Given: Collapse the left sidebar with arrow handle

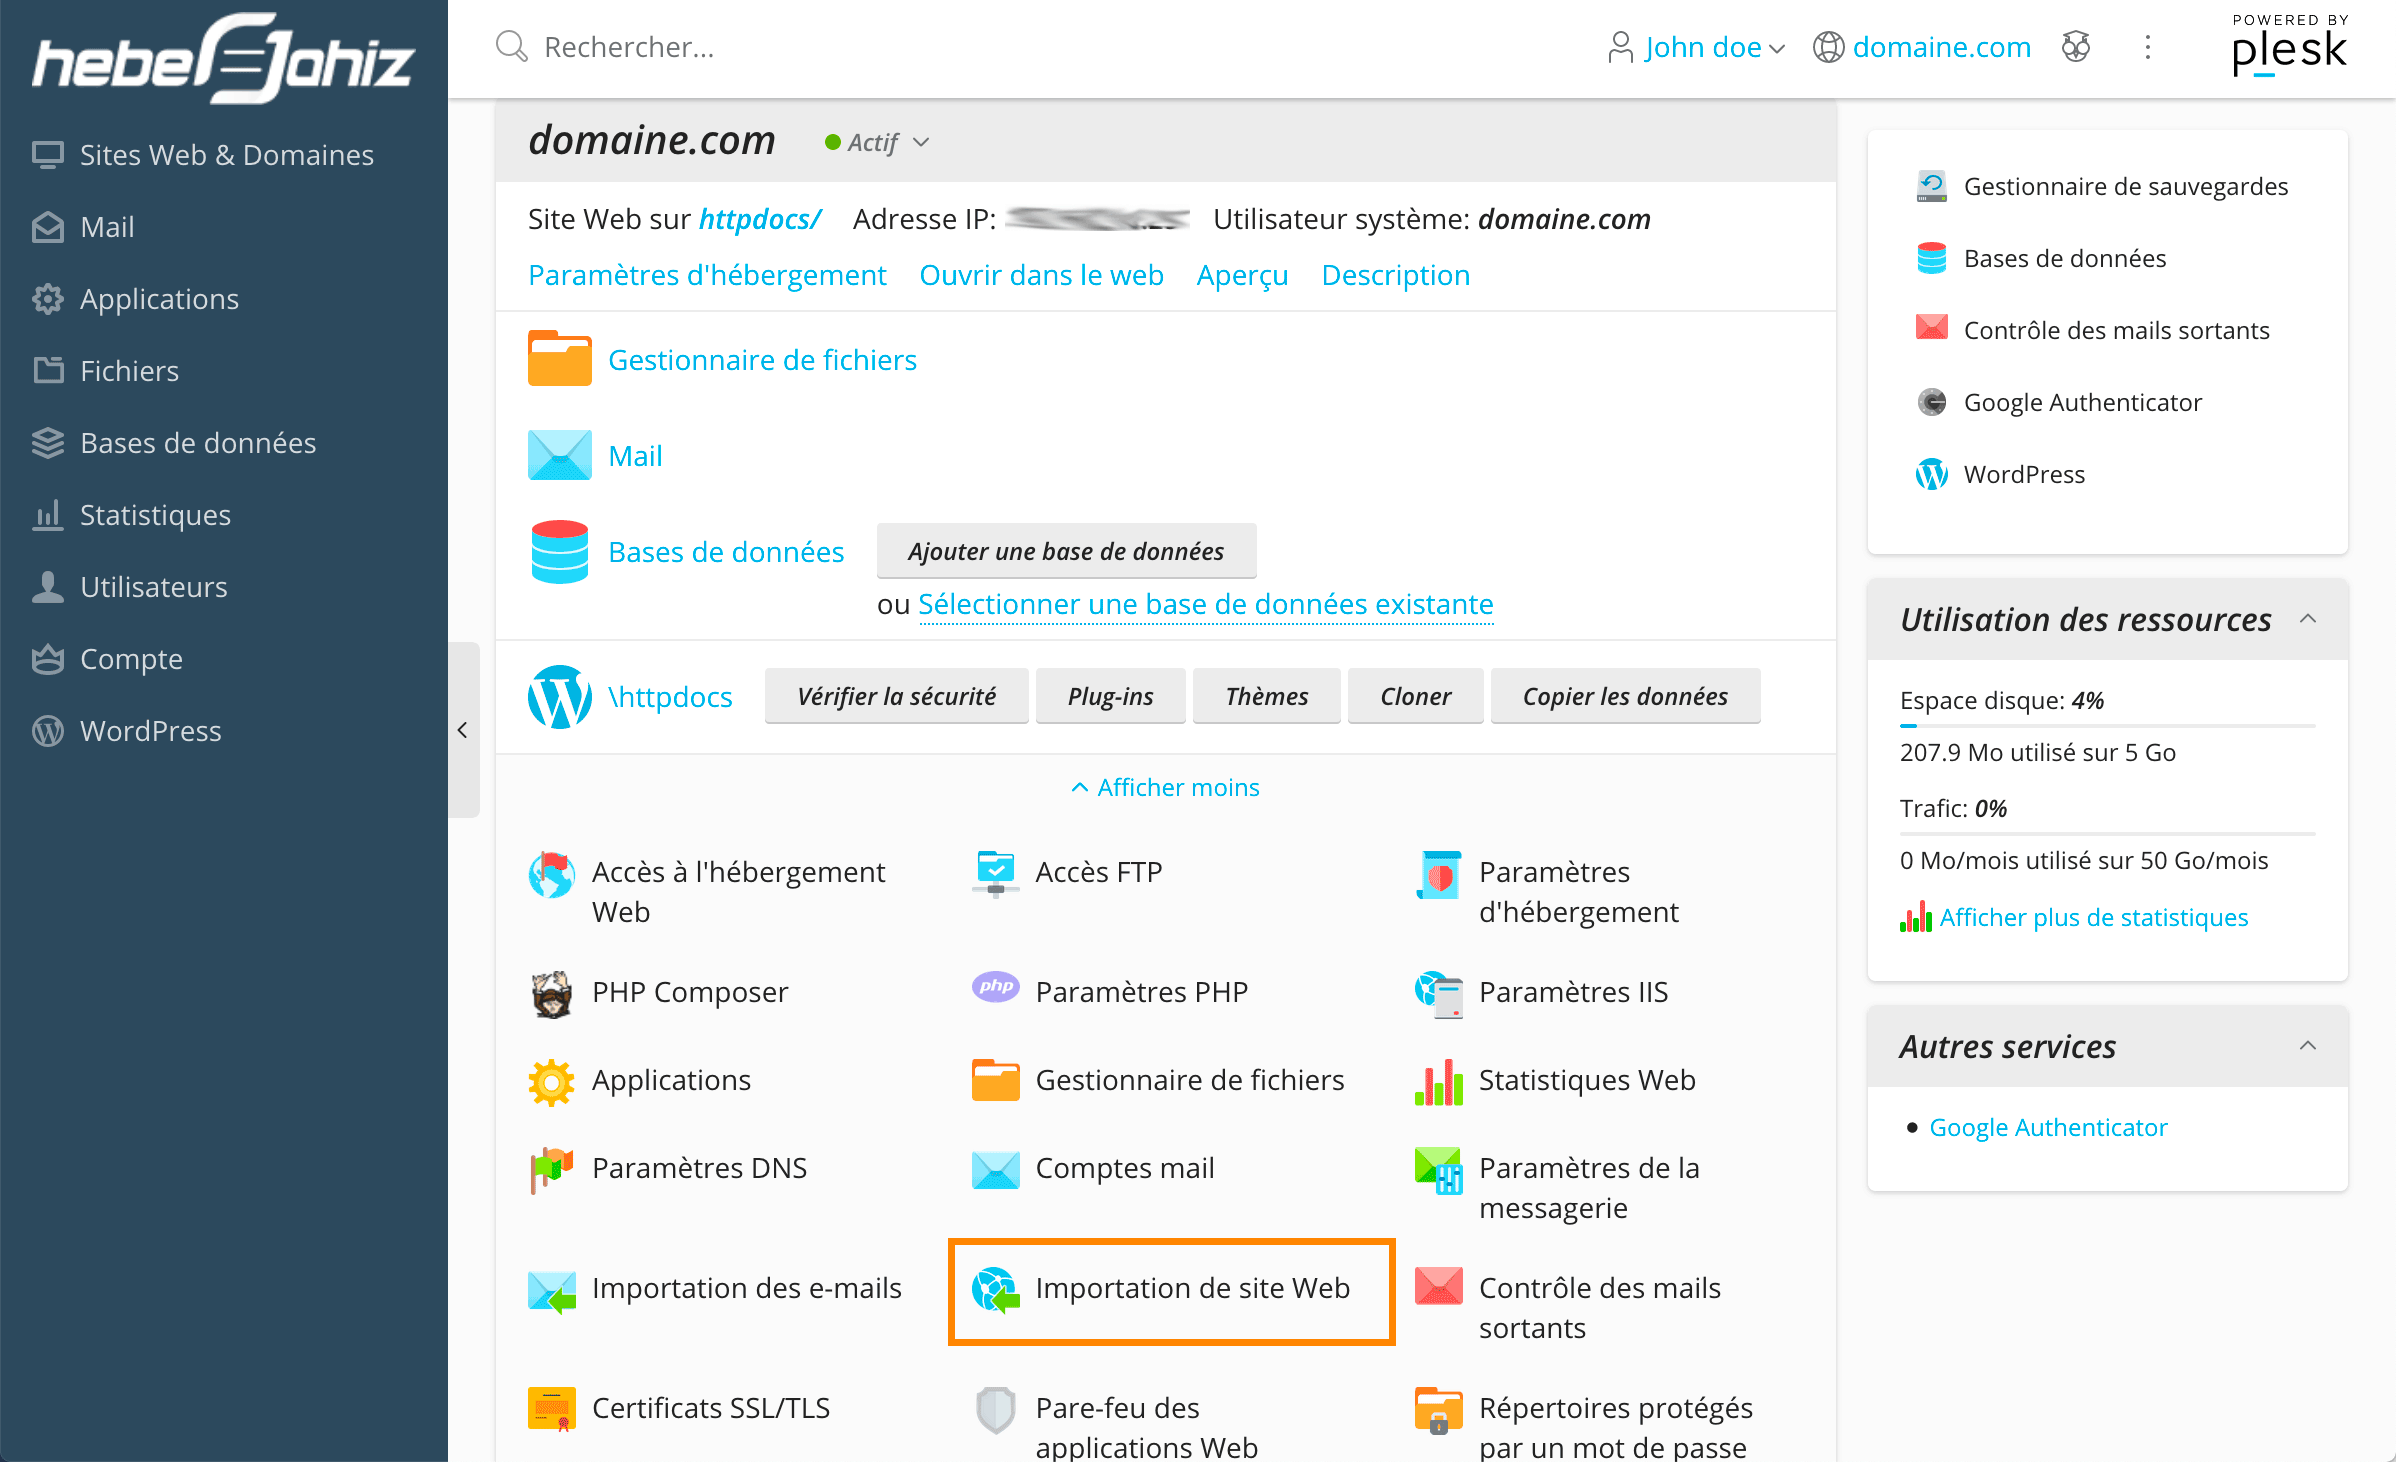Looking at the screenshot, I should click(463, 730).
